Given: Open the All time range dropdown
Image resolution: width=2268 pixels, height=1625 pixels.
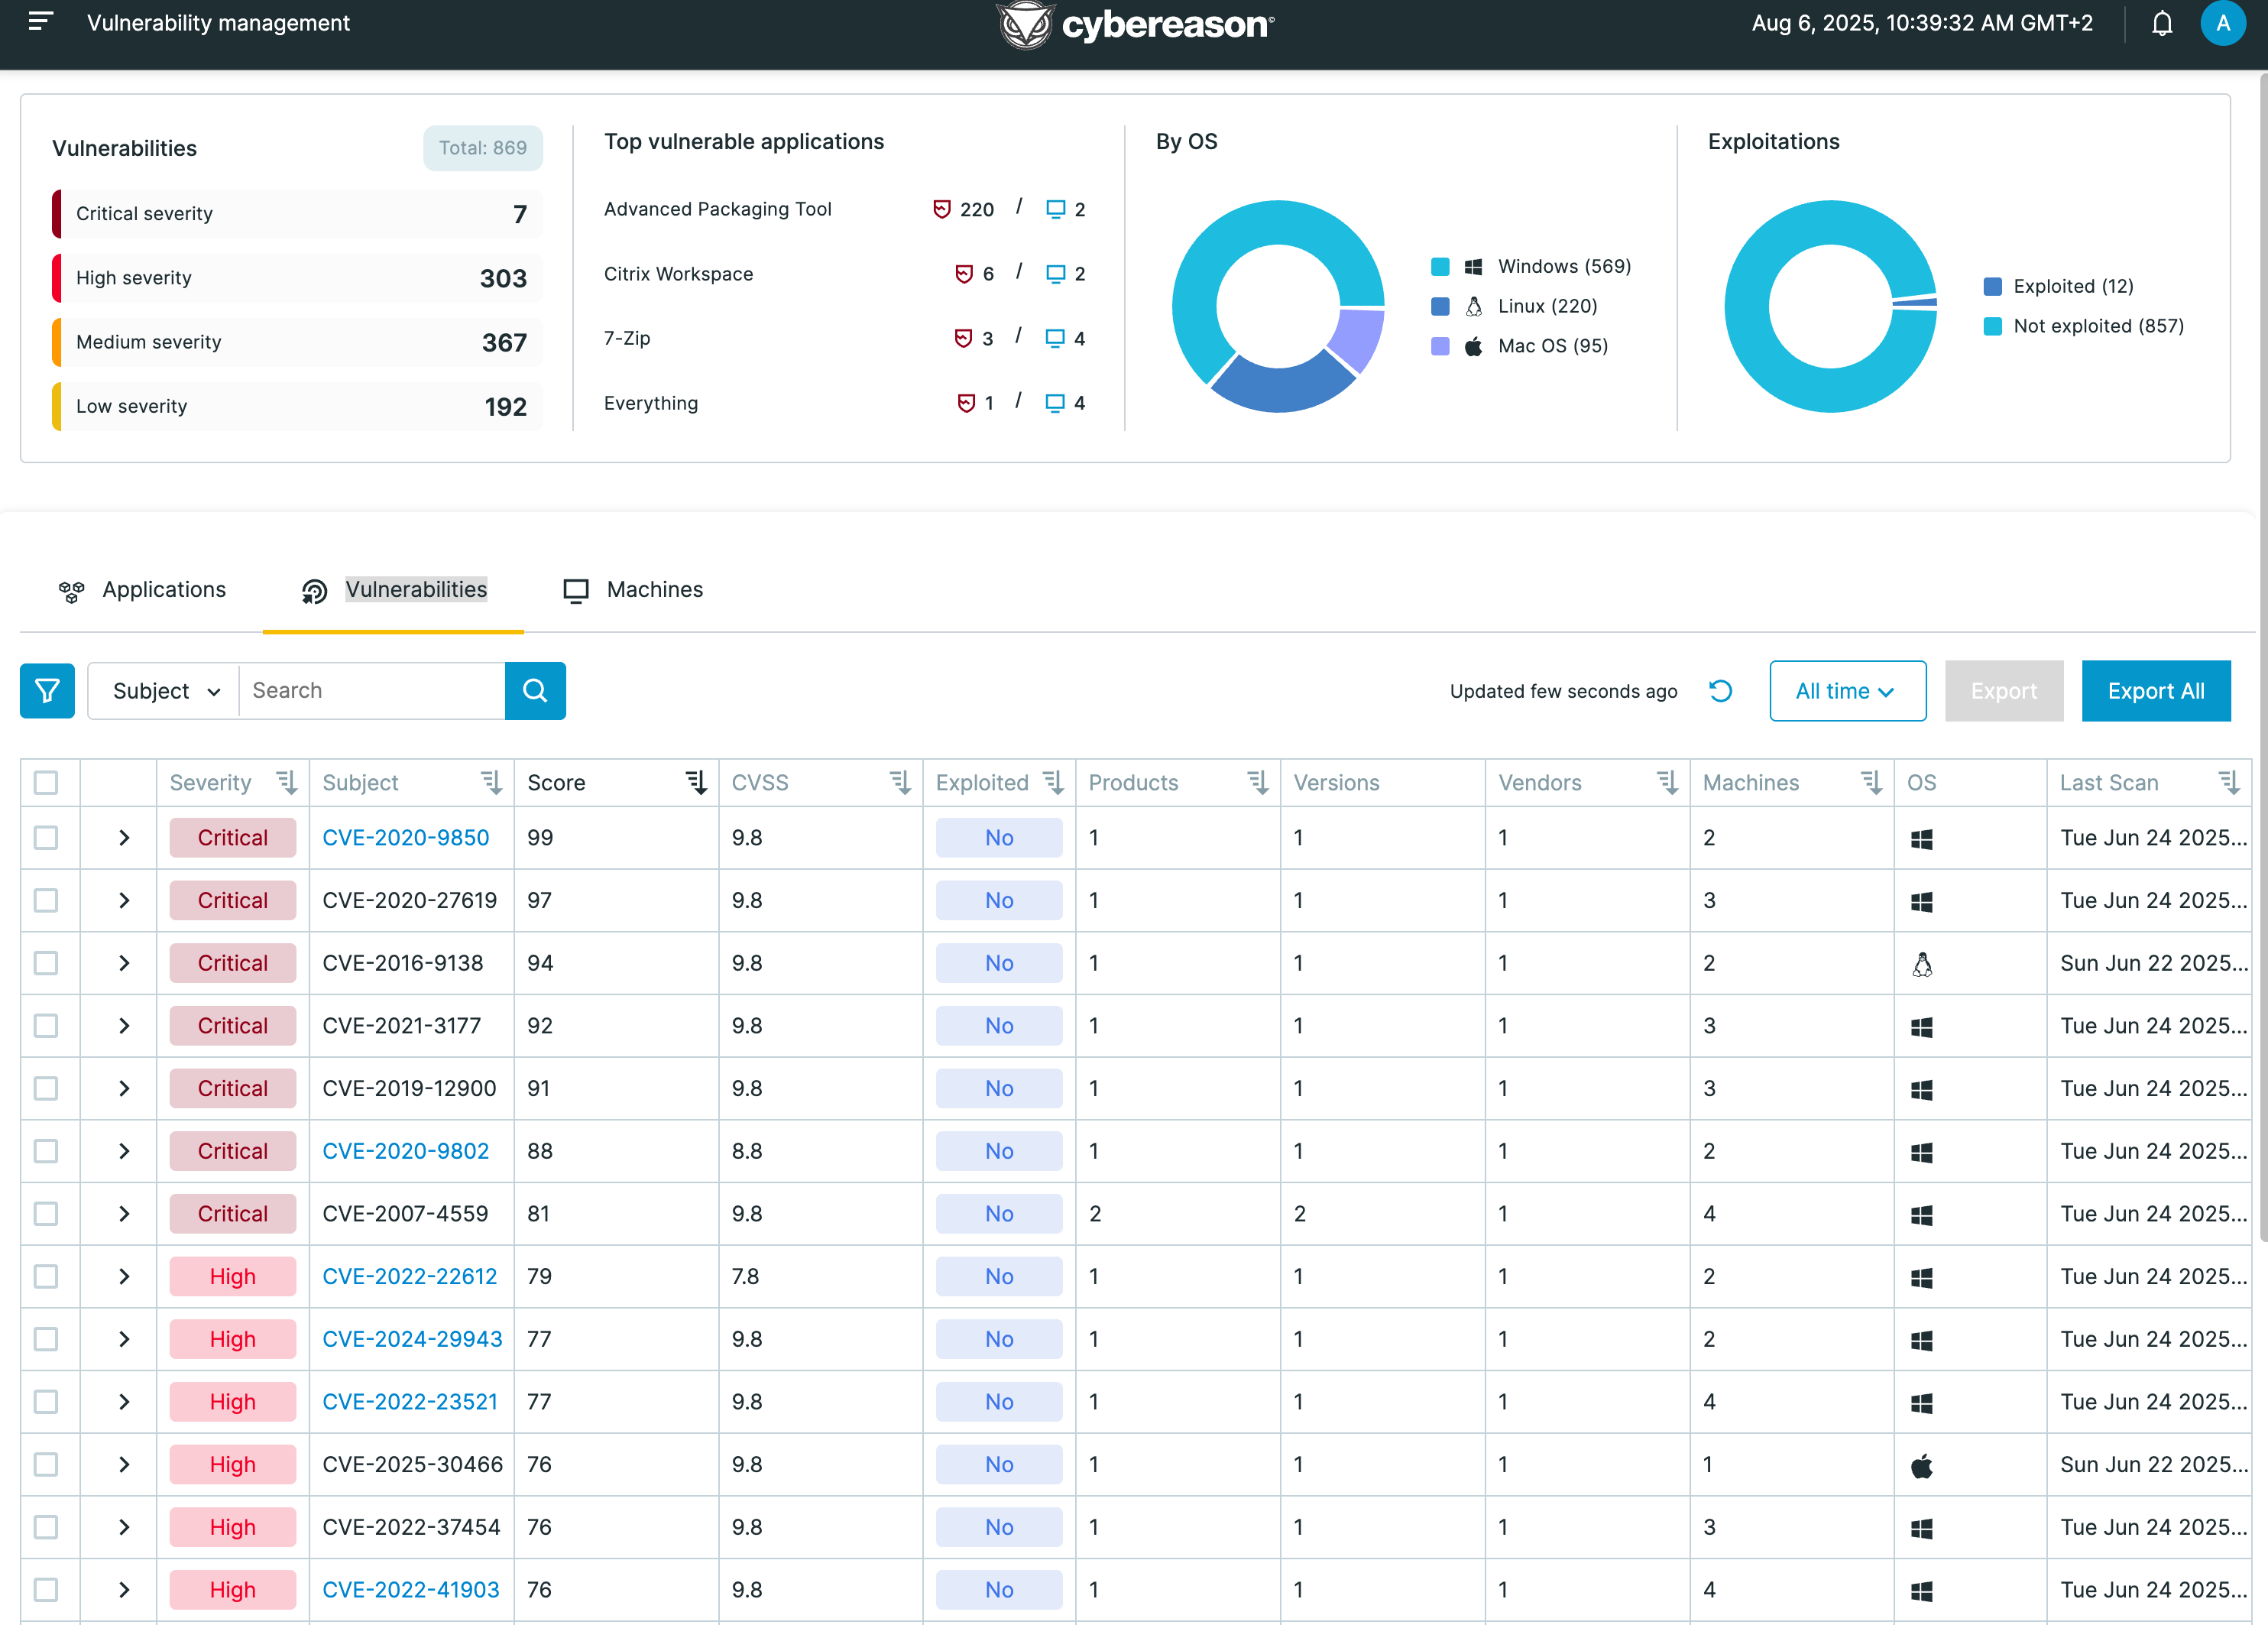Looking at the screenshot, I should [1846, 691].
